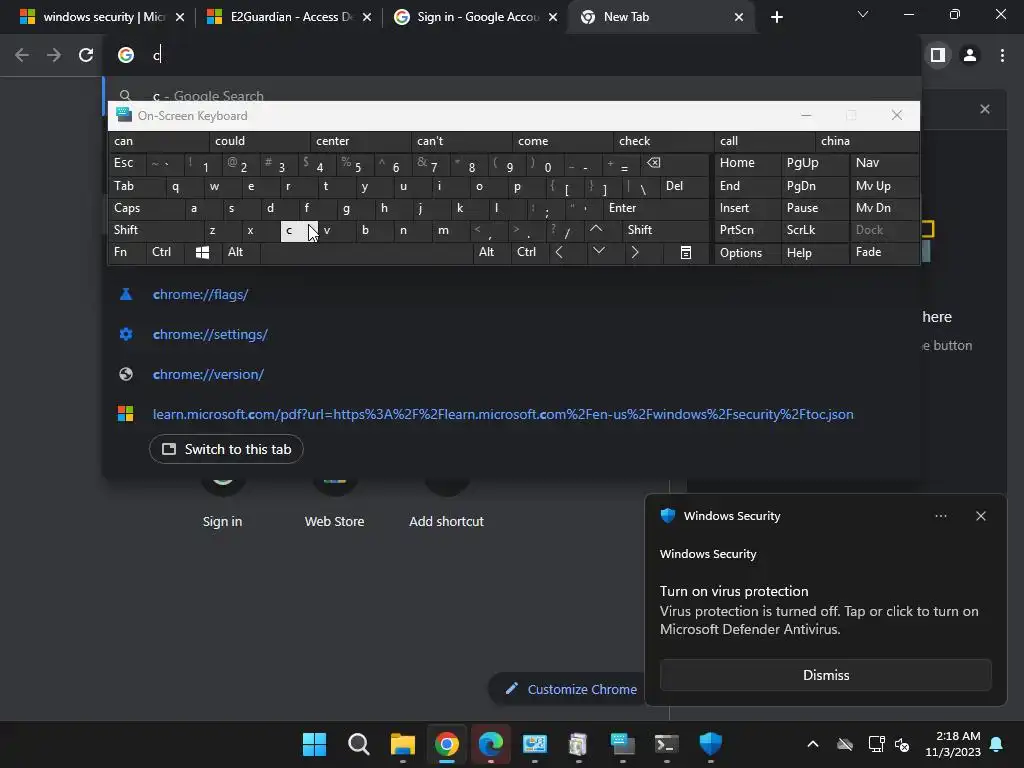Pick the 'can't' word prediction

coord(461,141)
